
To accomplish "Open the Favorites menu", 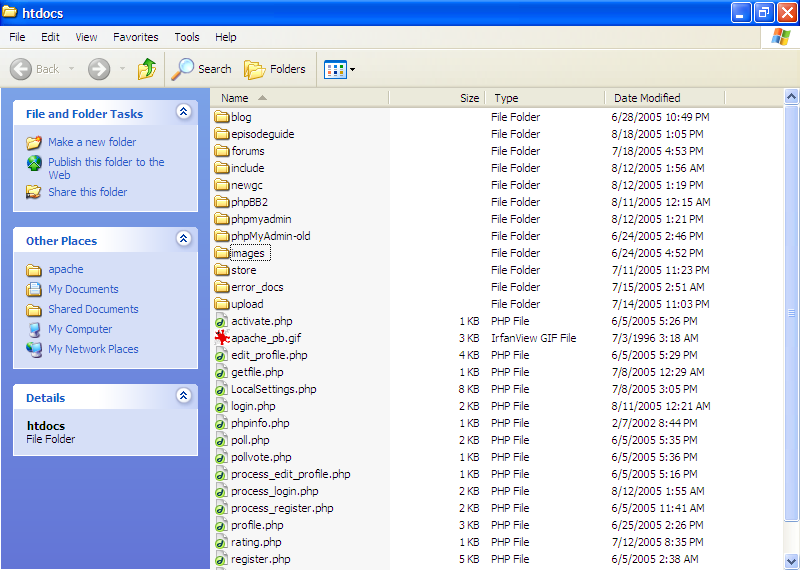I will [x=136, y=37].
